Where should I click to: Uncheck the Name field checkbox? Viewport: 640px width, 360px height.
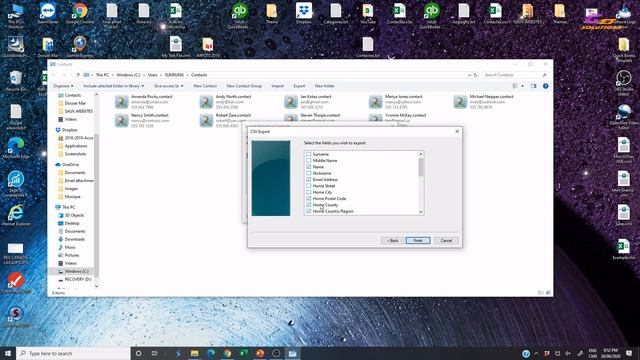(x=309, y=167)
